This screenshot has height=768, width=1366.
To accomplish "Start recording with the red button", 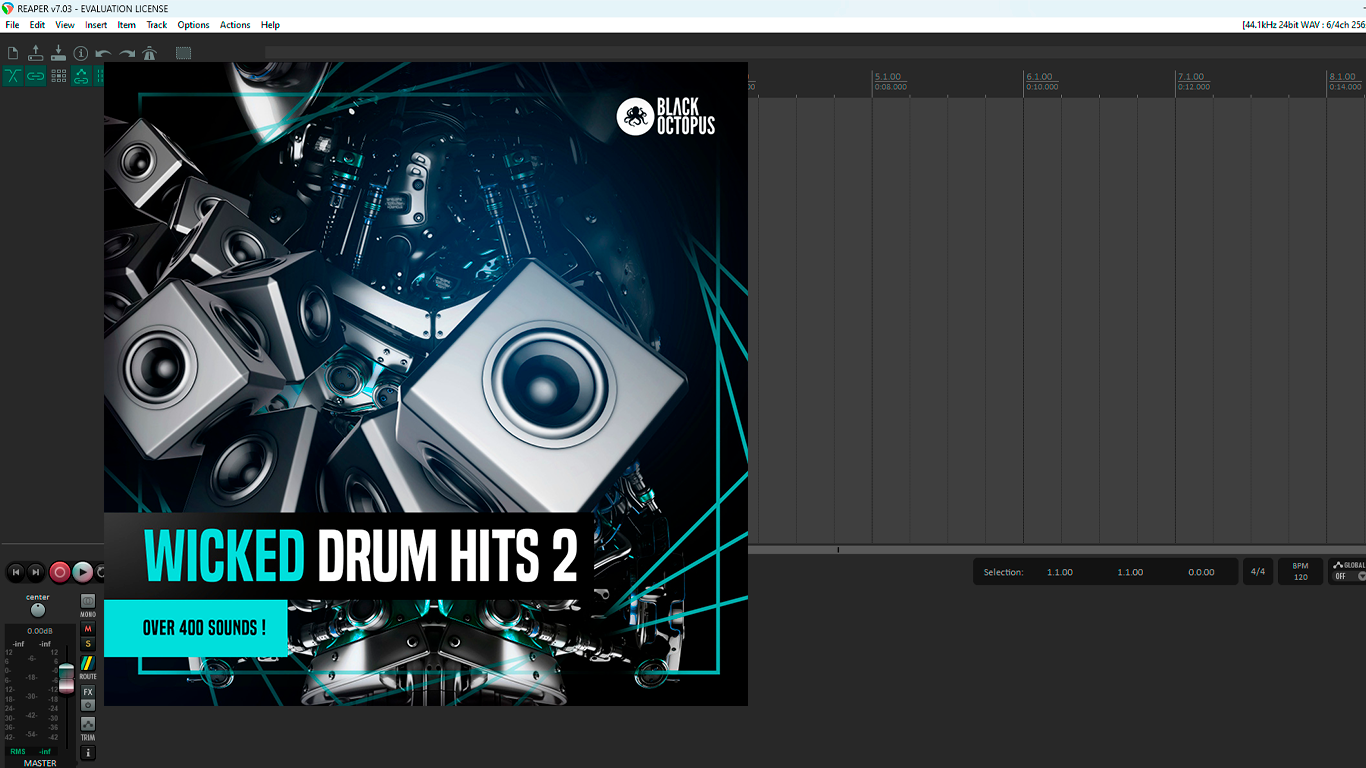I will tap(60, 572).
